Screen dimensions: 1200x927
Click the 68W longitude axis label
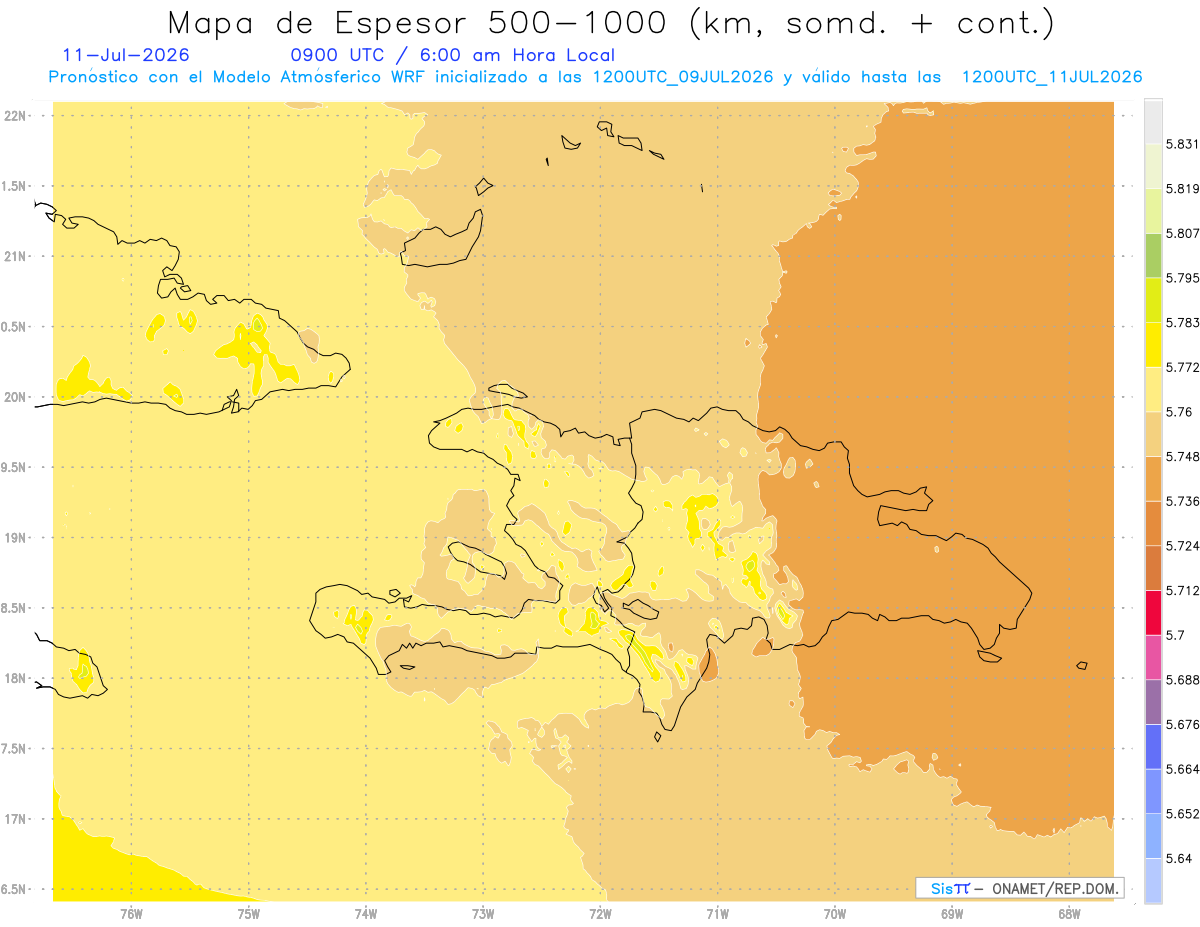1069,914
